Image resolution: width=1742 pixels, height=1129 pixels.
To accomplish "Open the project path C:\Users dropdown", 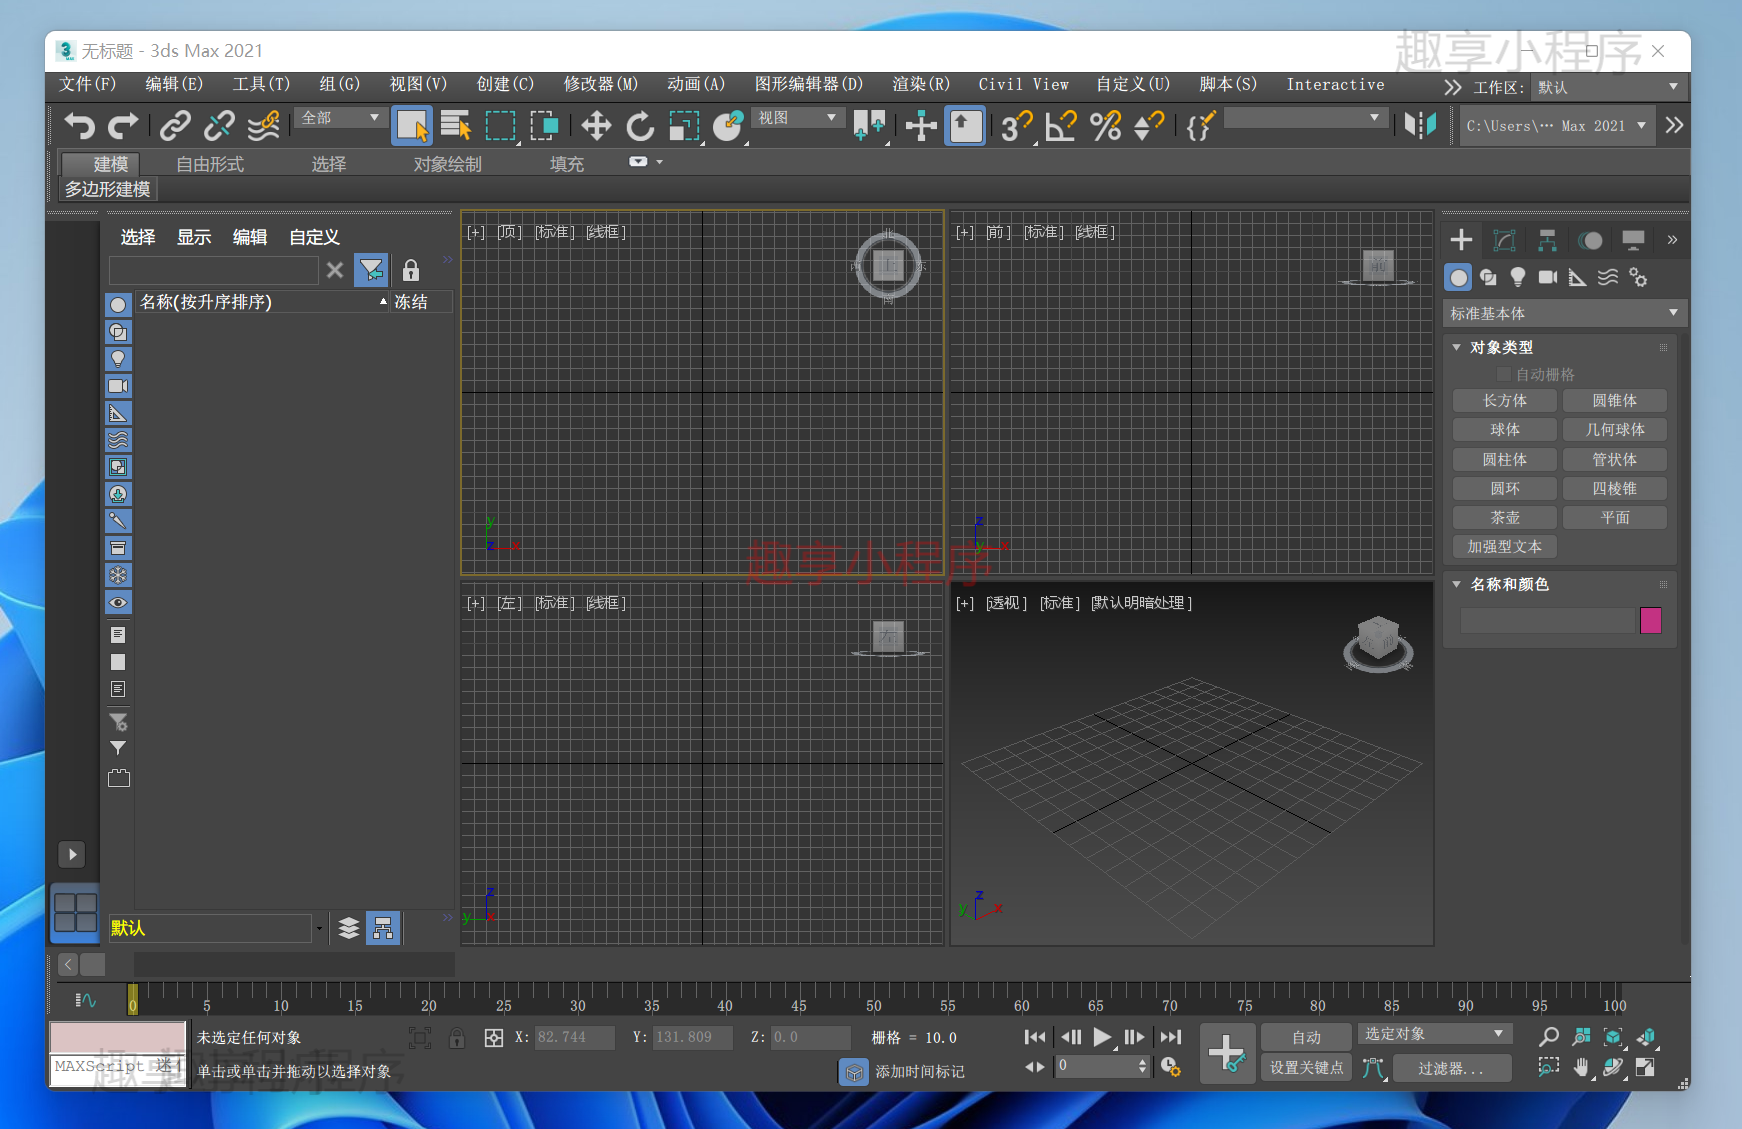I will 1555,126.
